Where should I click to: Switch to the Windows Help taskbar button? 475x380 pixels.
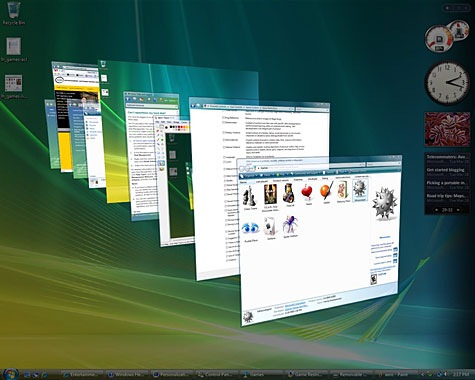[x=127, y=374]
